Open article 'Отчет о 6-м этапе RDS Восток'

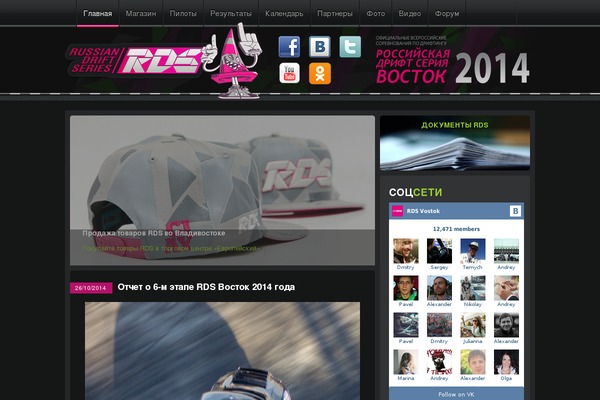(x=206, y=287)
